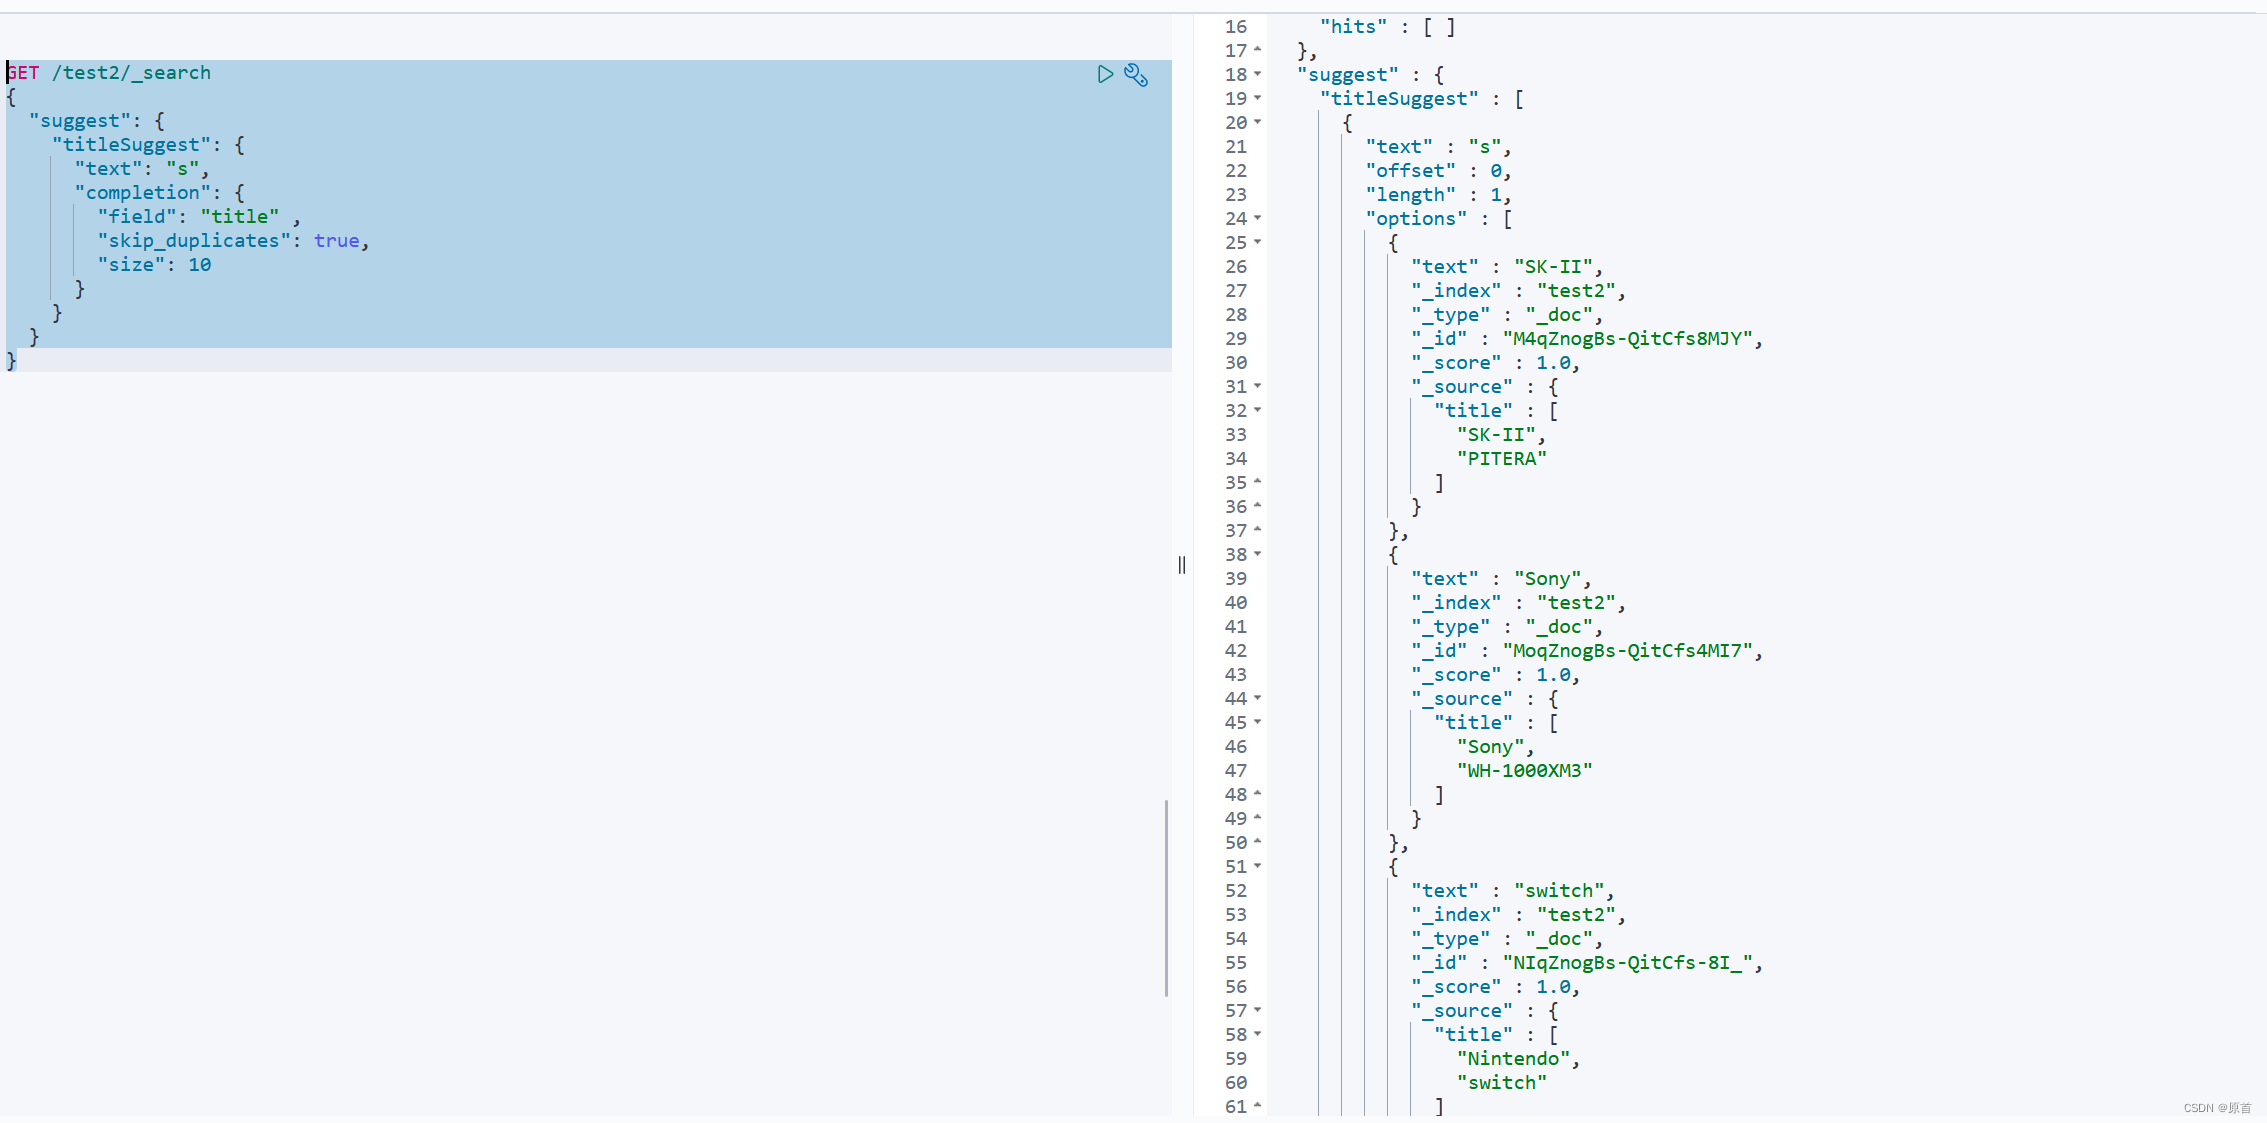Click the "completion" key in request
Image resolution: width=2267 pixels, height=1123 pixels.
click(143, 193)
